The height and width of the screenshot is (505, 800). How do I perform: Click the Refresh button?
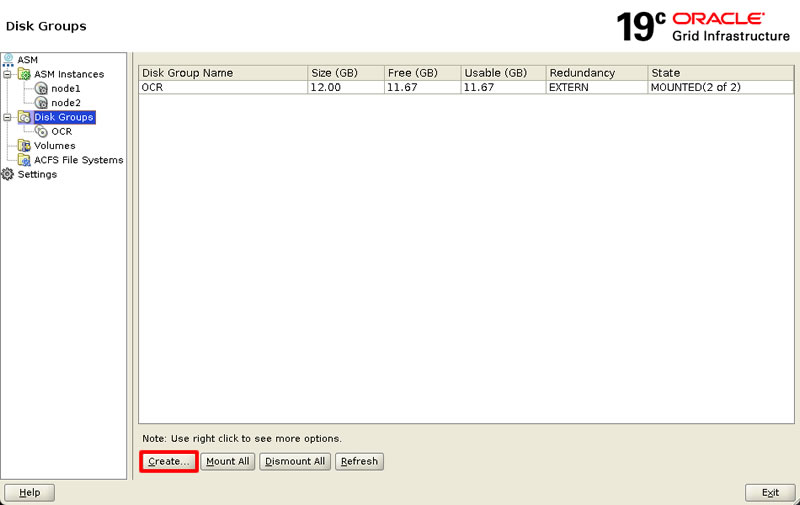(359, 462)
